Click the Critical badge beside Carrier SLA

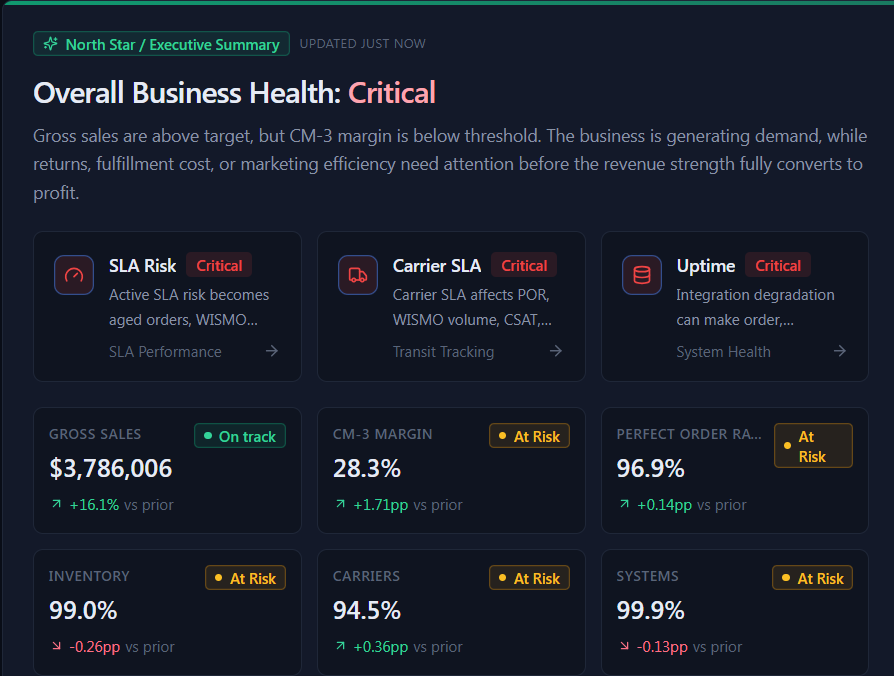524,266
